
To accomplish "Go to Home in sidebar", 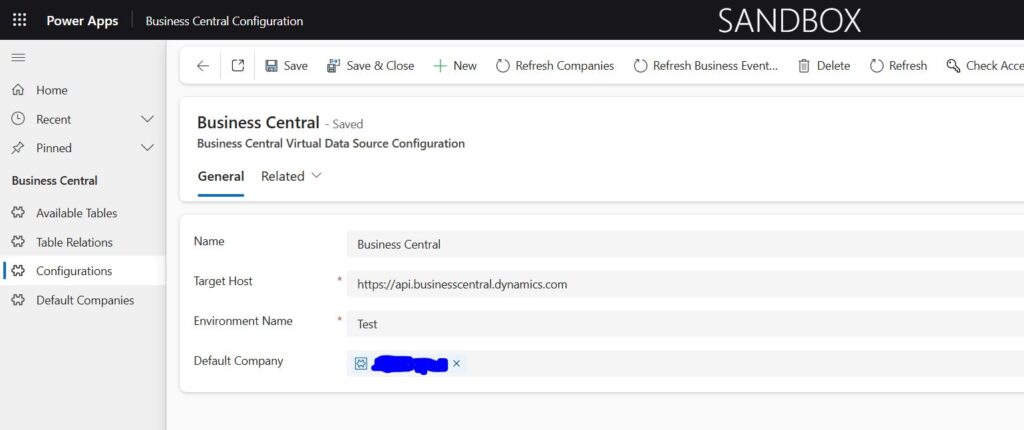I will click(x=51, y=90).
